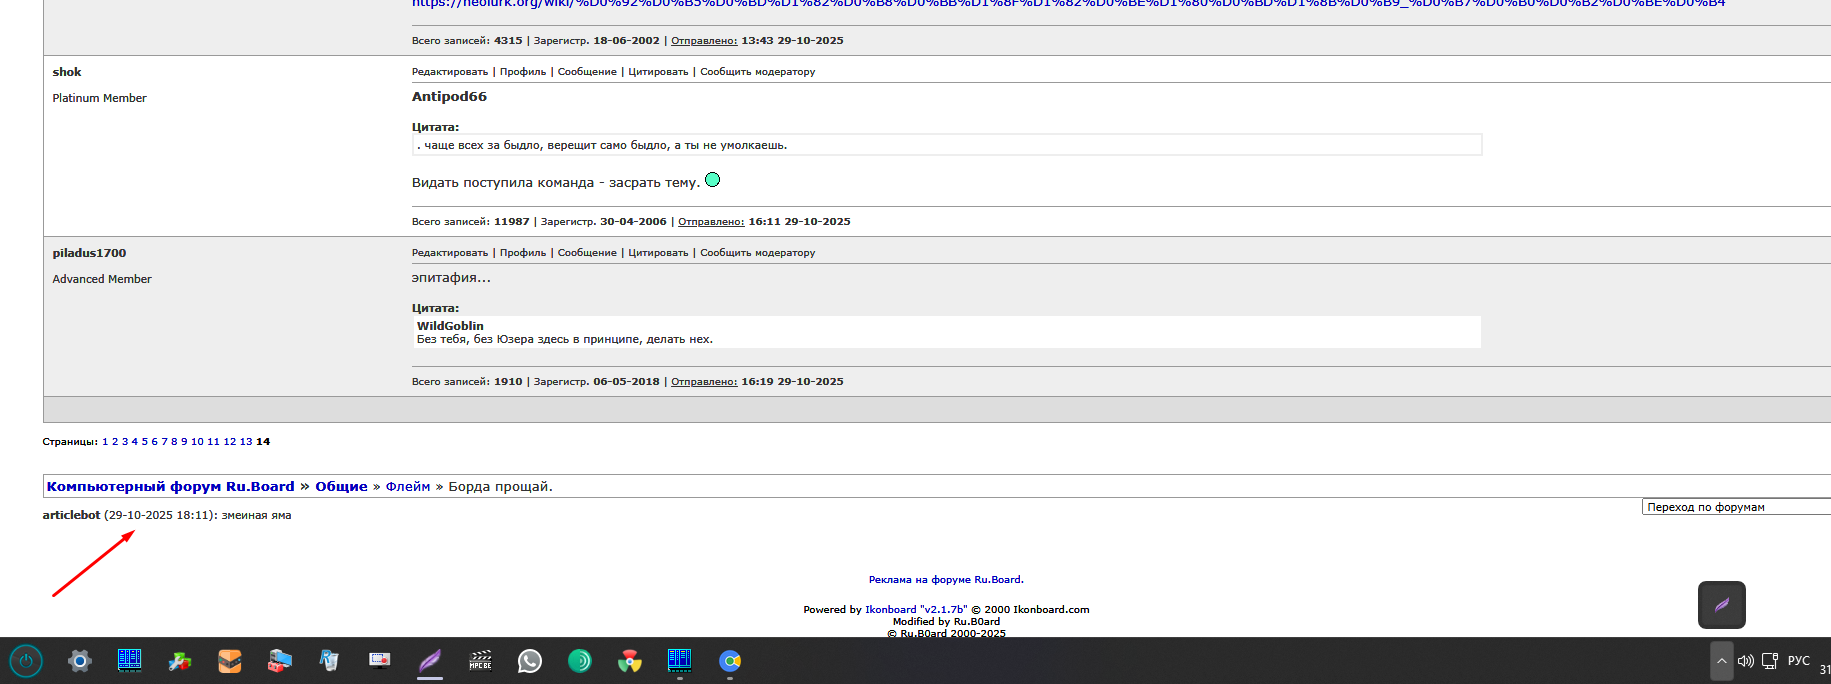Viewport: 1831px width, 684px height.
Task: Click Сообщение link in shok's post
Action: click(x=587, y=72)
